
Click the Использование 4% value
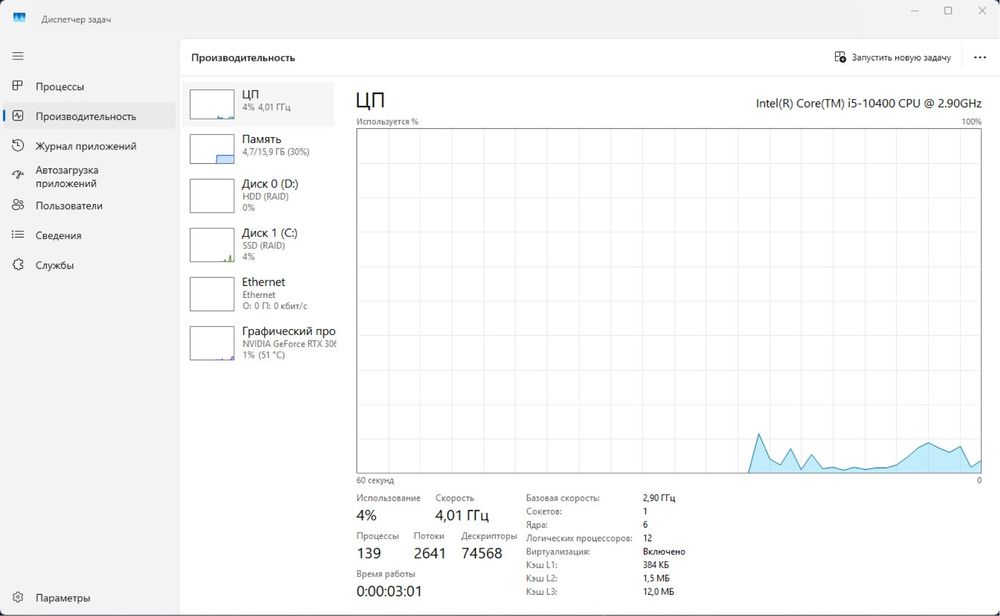click(x=366, y=515)
